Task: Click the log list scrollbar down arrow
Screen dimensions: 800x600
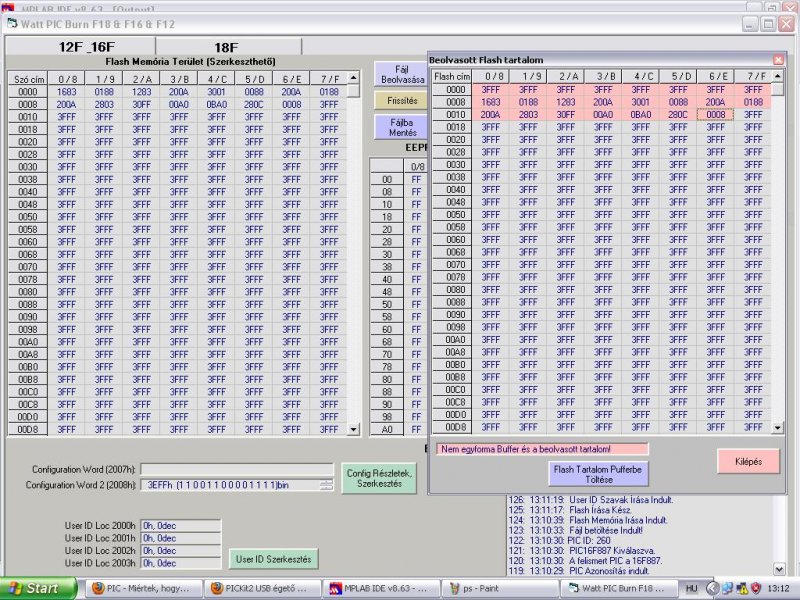Action: (x=780, y=569)
